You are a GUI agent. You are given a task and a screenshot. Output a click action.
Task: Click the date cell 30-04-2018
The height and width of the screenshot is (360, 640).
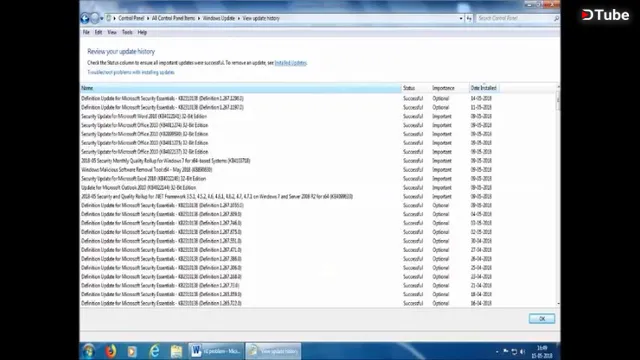point(481,241)
